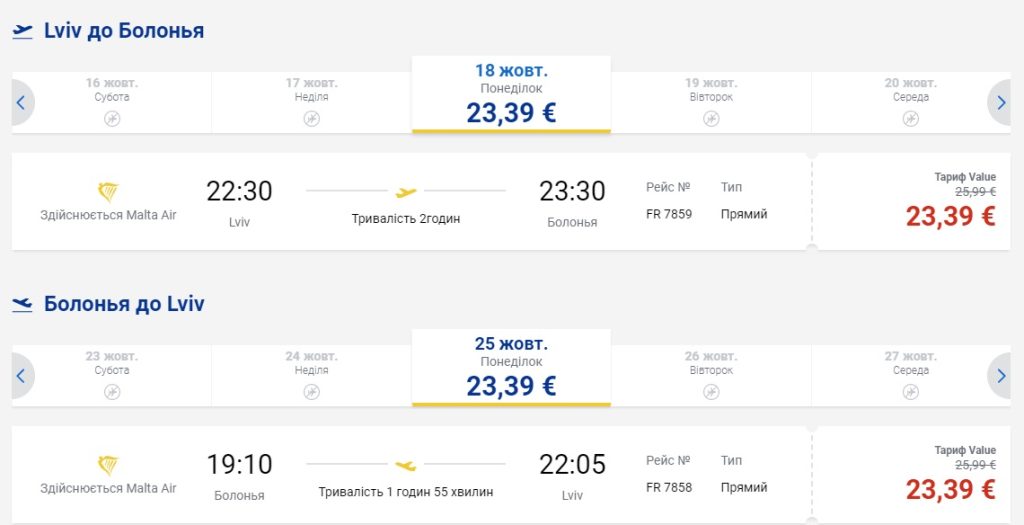Click the departing plane icon beside Lviv до Болонья

pyautogui.click(x=23, y=31)
